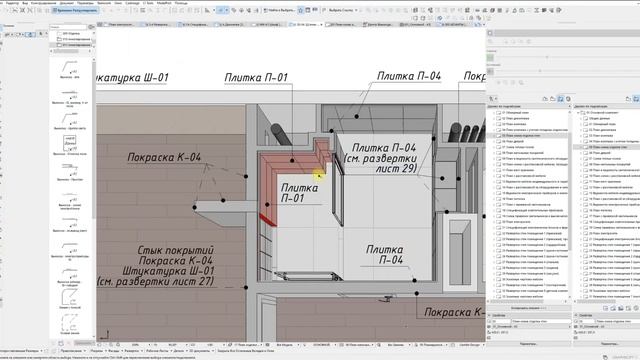
Task: Open the Teamwork menu
Action: click(104, 3)
